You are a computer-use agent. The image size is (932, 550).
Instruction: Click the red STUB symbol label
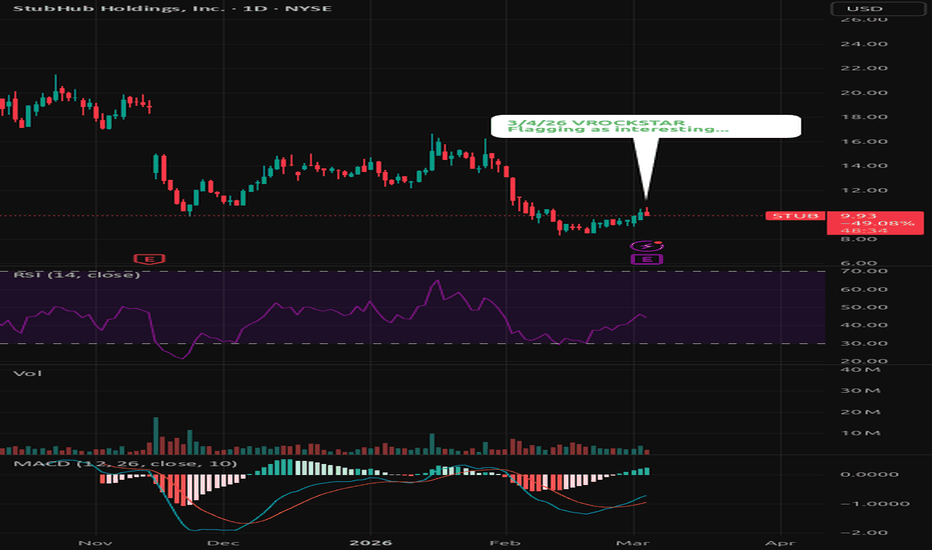click(x=795, y=215)
